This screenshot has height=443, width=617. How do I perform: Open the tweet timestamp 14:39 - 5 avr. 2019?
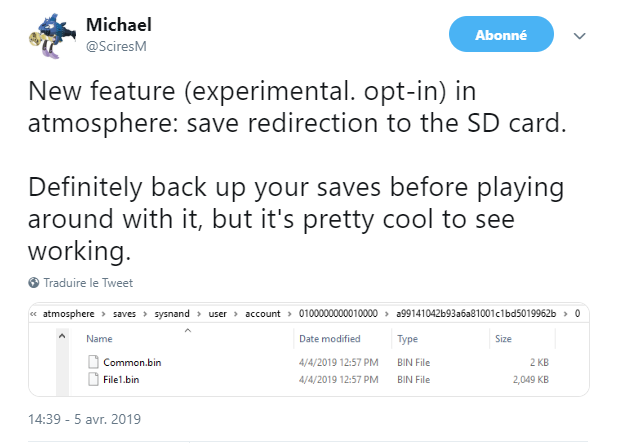84,419
